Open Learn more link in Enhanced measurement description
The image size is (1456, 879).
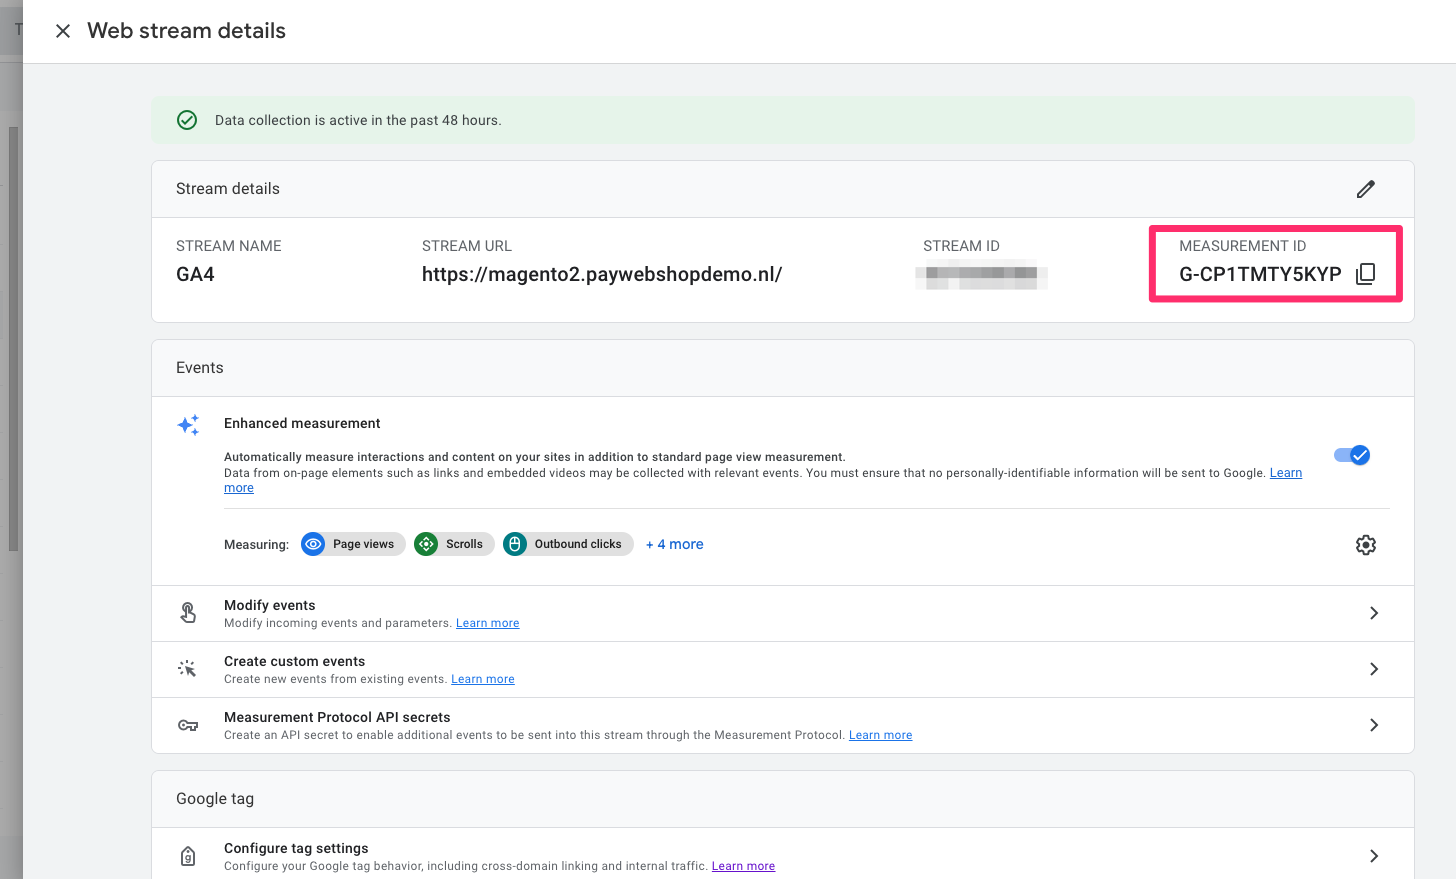[x=1286, y=473]
